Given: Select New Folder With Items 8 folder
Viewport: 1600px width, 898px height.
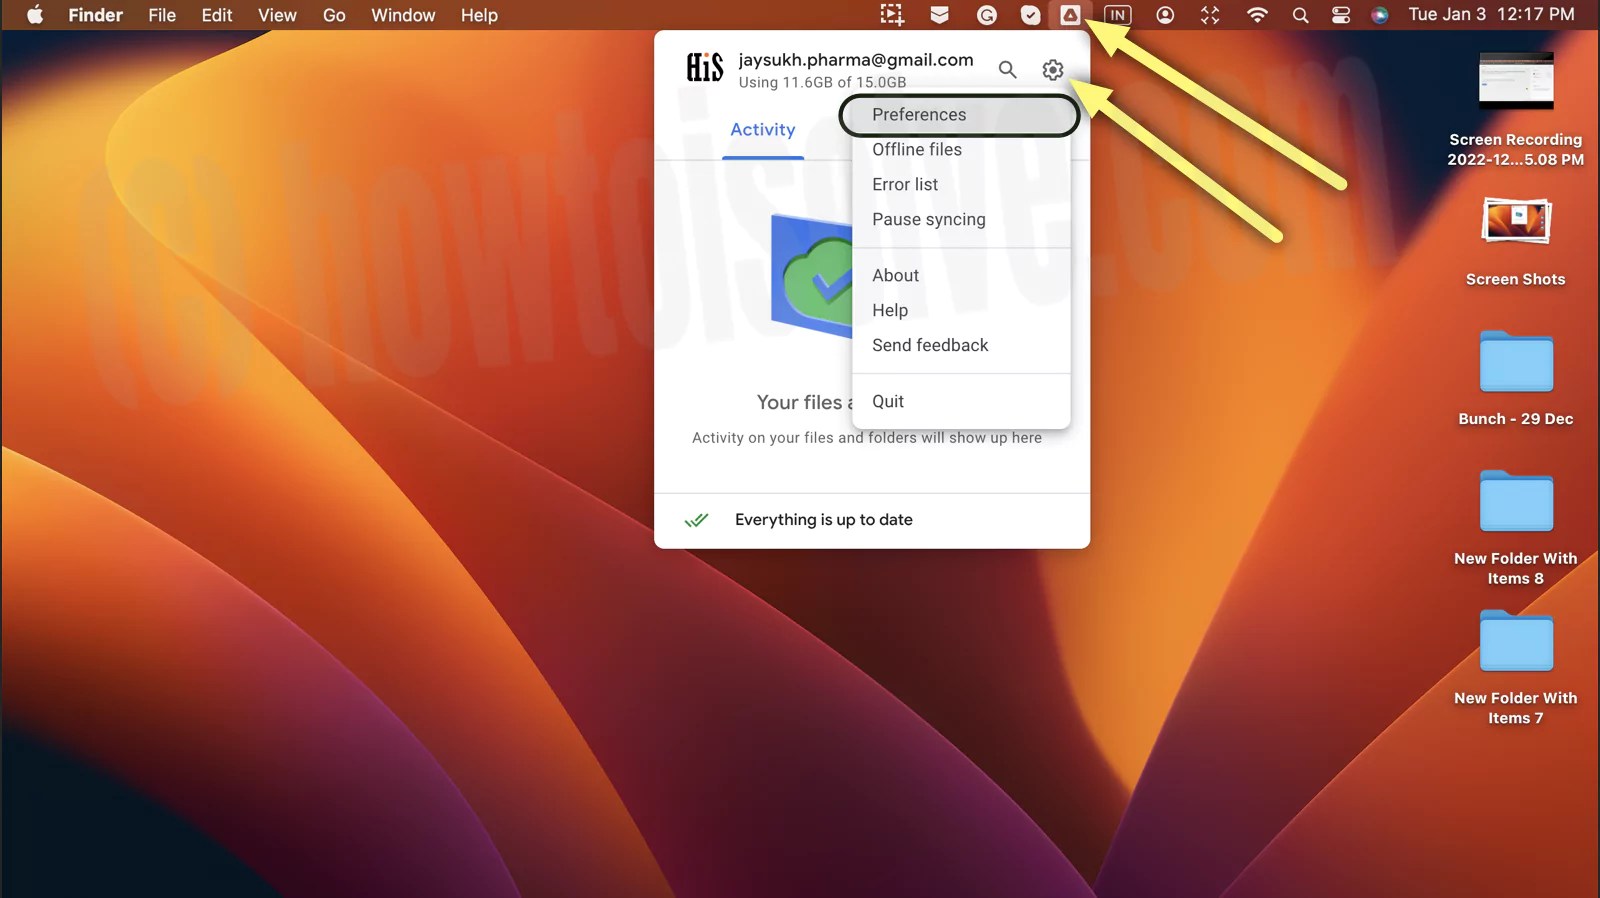Looking at the screenshot, I should pos(1516,527).
